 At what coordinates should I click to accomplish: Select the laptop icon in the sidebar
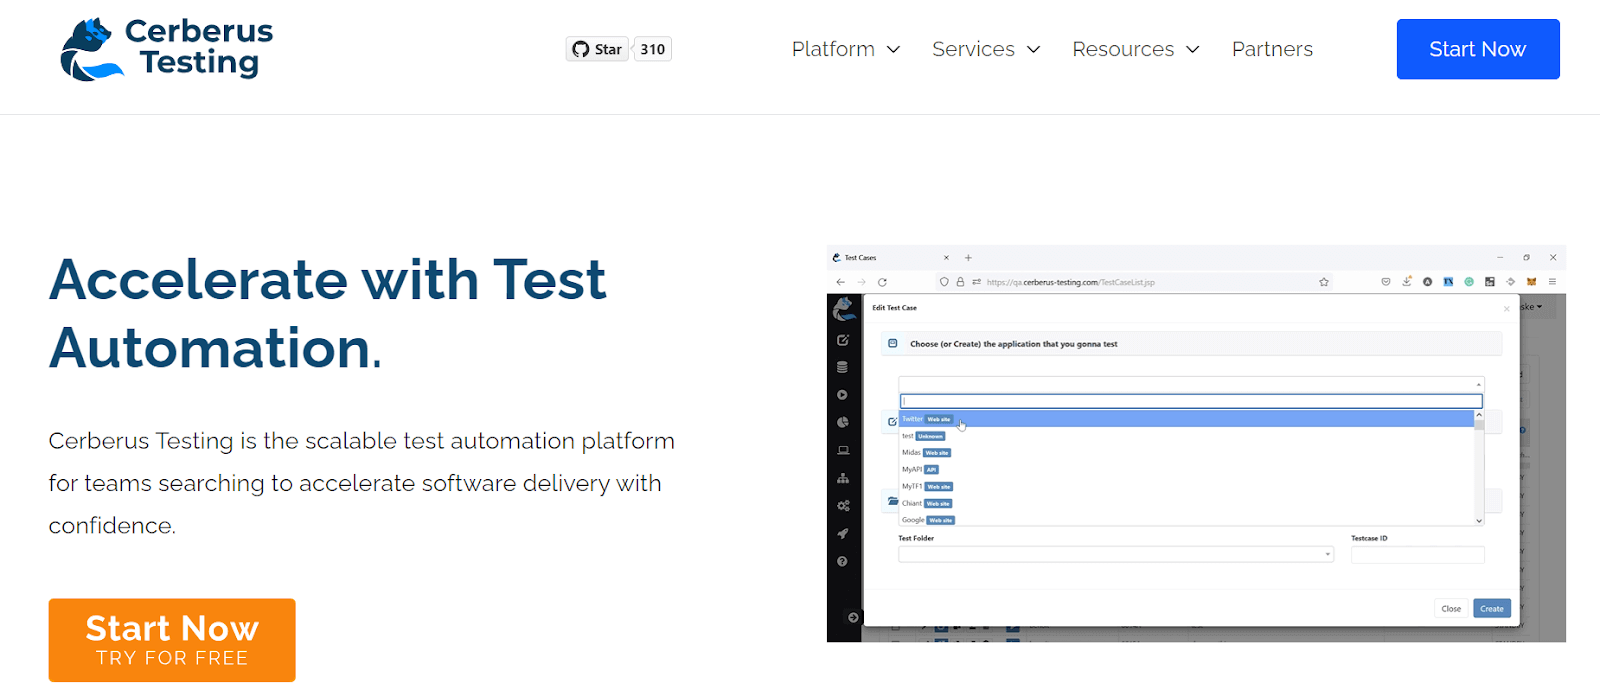tap(843, 451)
